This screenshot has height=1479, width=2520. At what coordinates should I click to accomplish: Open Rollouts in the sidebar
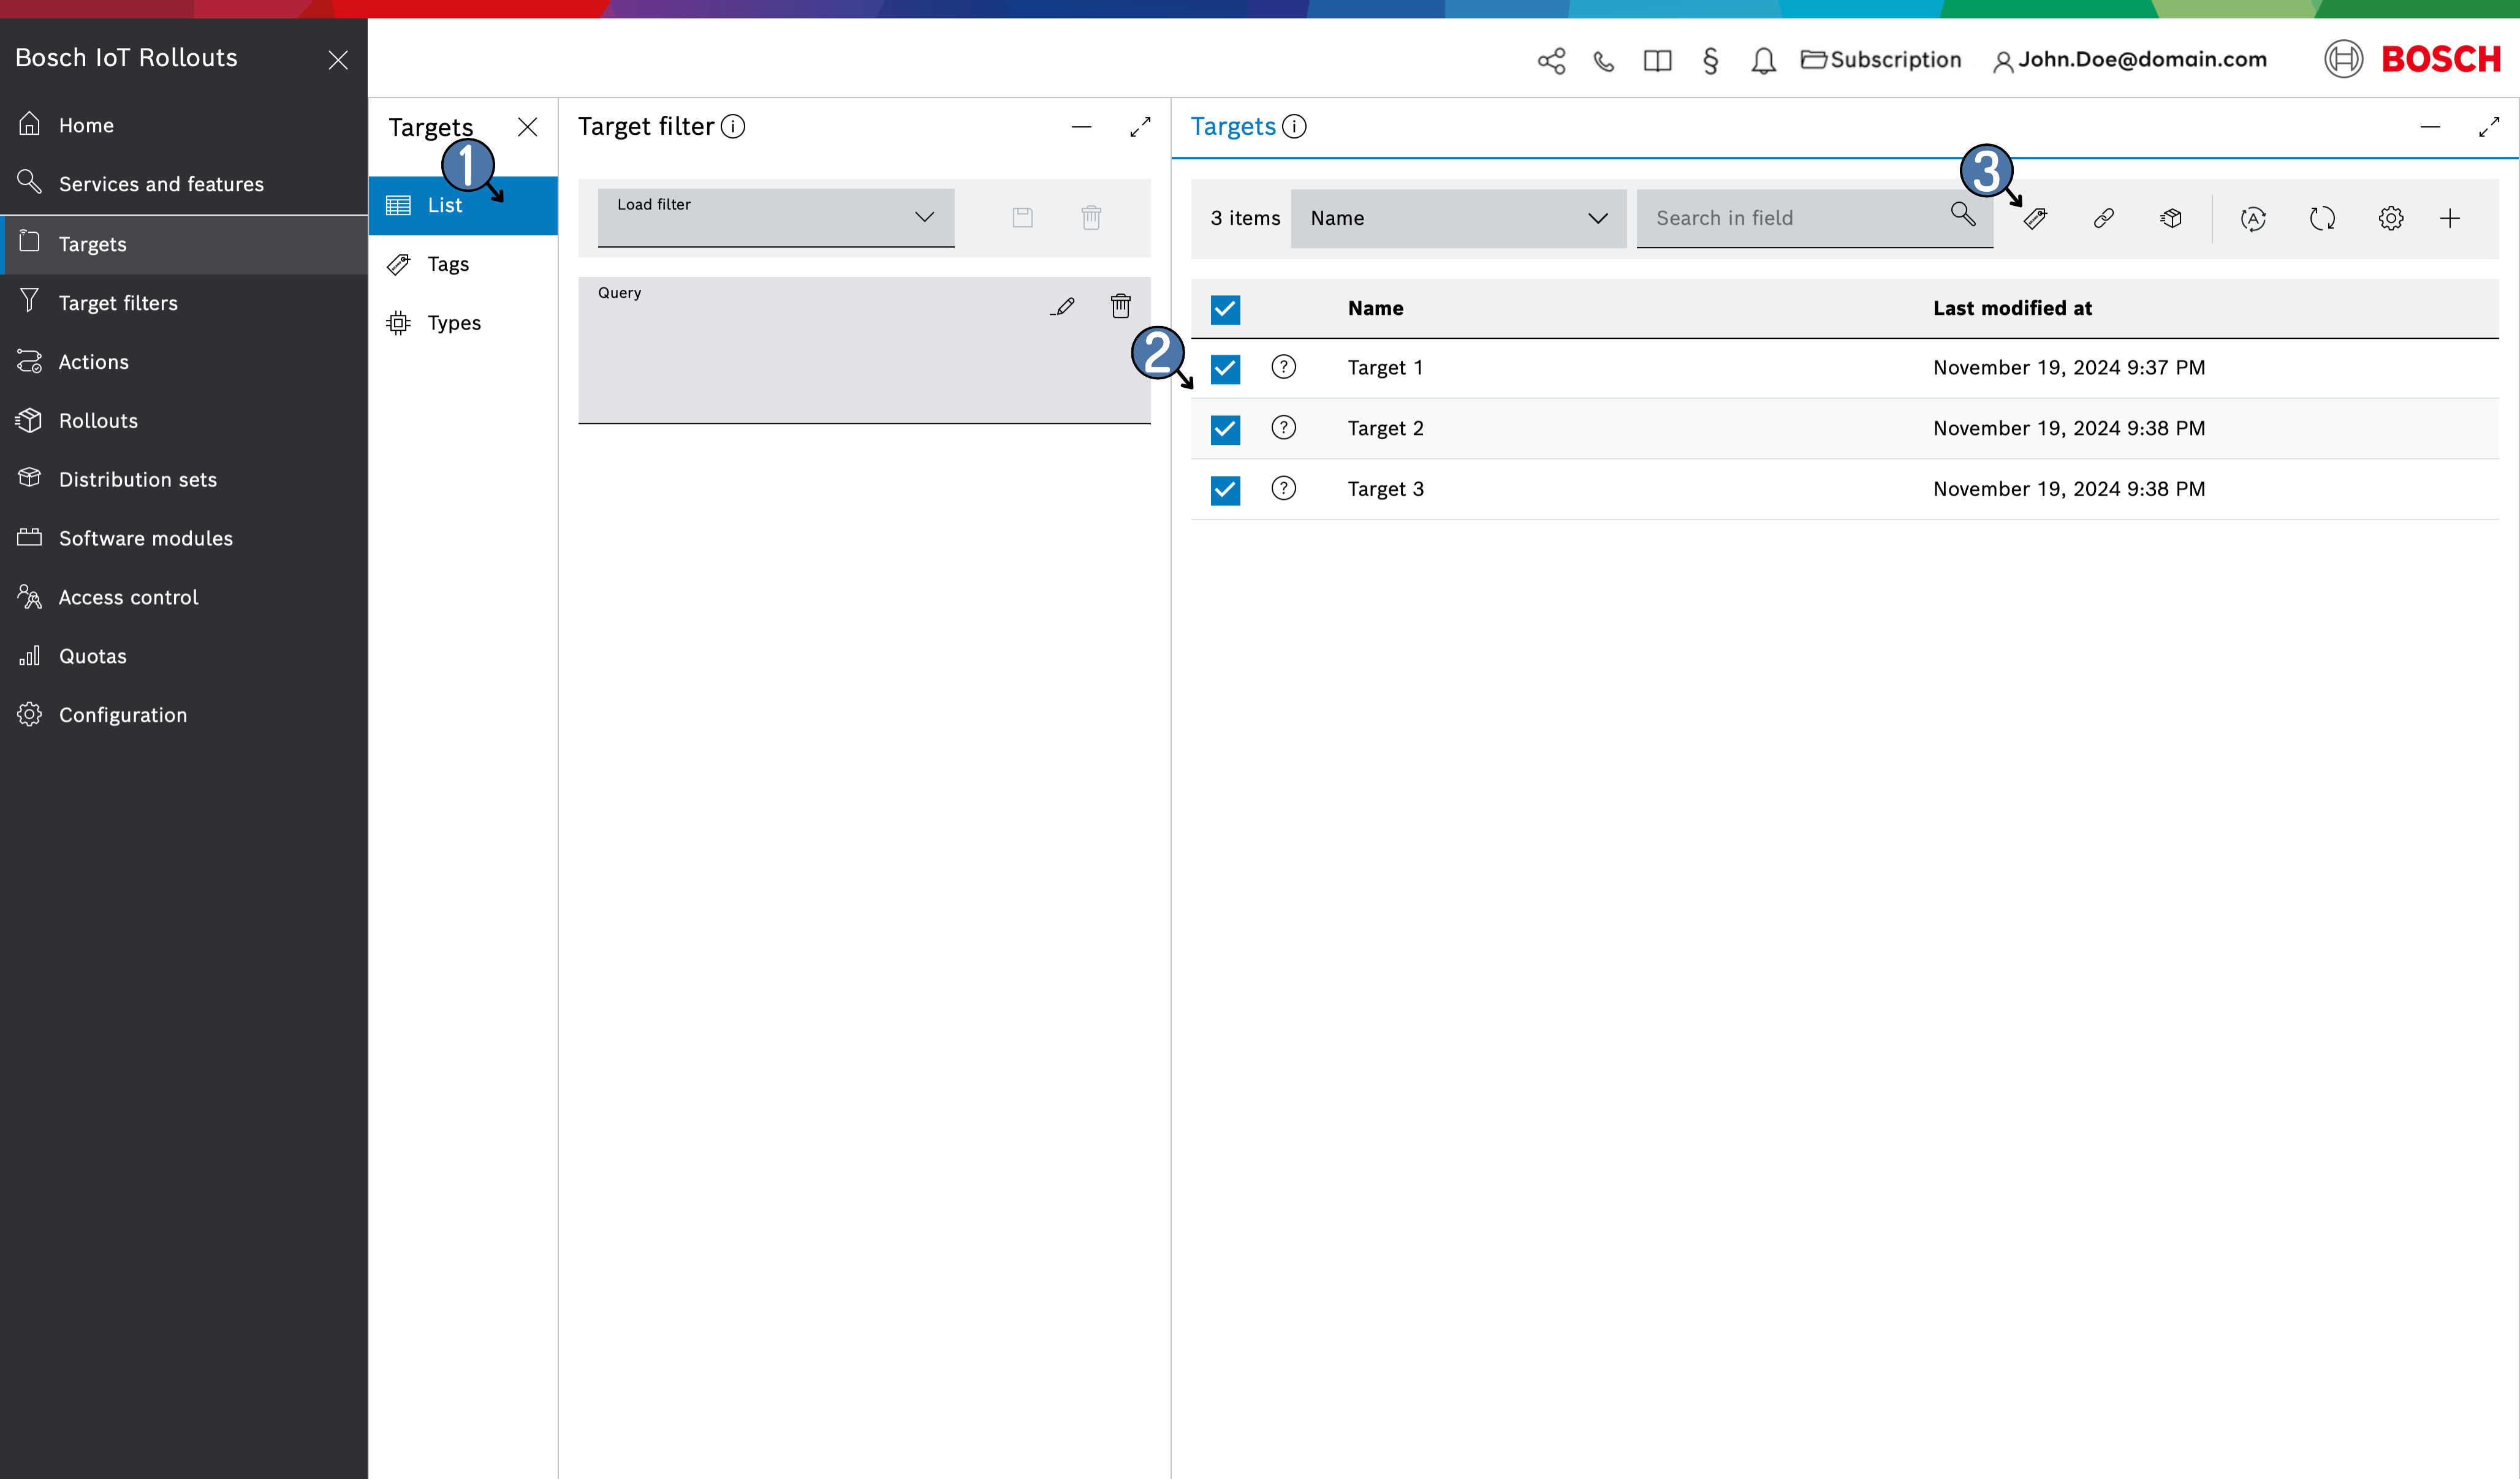tap(98, 421)
